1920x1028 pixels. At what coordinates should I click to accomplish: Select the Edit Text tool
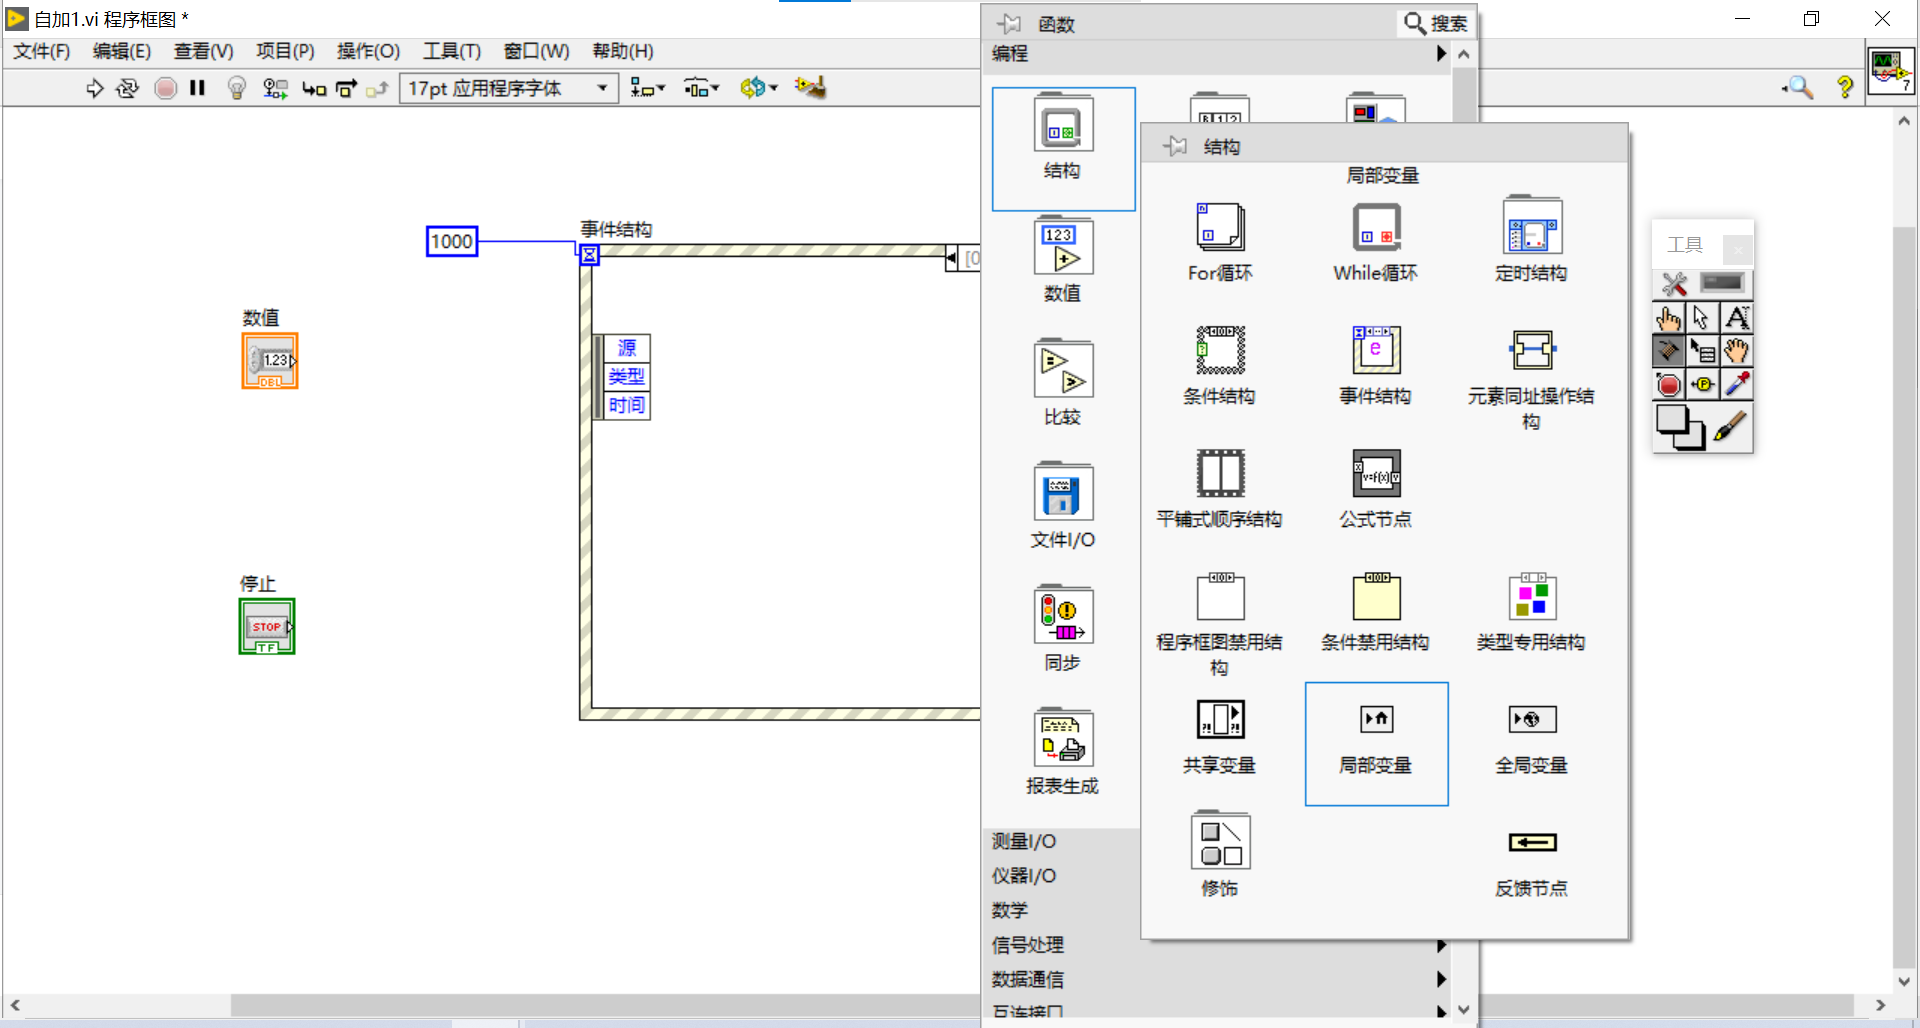(x=1737, y=317)
